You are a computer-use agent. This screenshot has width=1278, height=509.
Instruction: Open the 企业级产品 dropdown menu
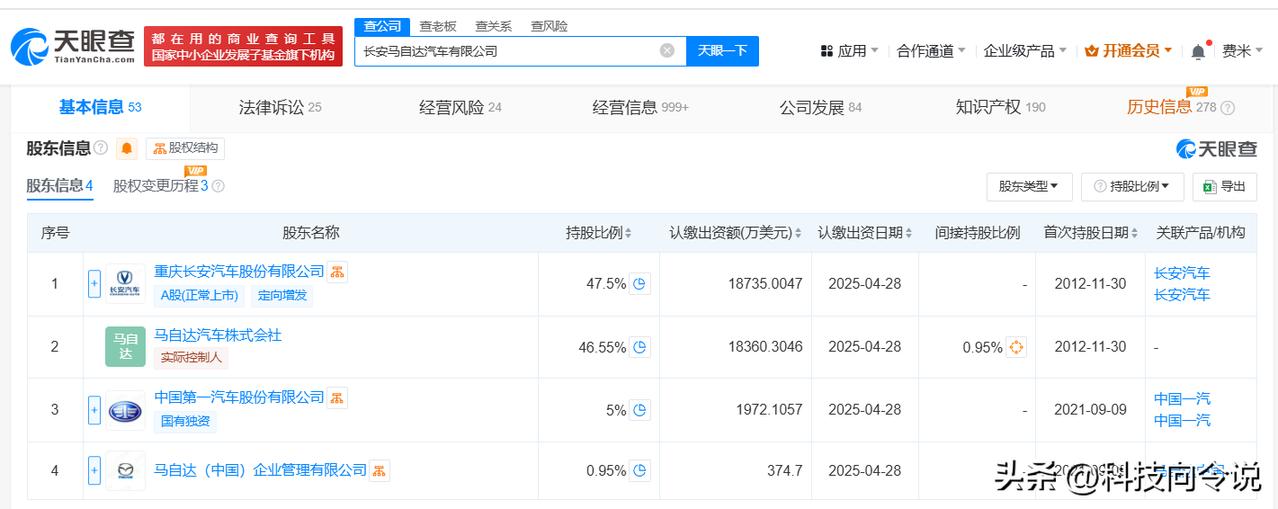1025,51
